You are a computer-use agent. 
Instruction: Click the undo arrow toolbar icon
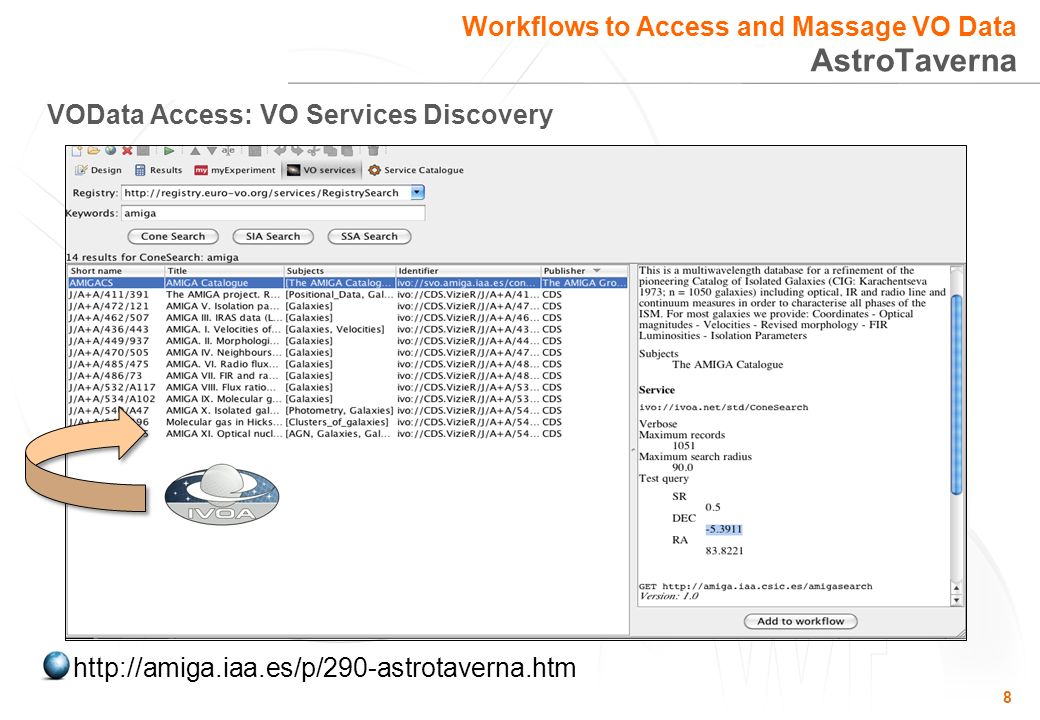coord(281,150)
